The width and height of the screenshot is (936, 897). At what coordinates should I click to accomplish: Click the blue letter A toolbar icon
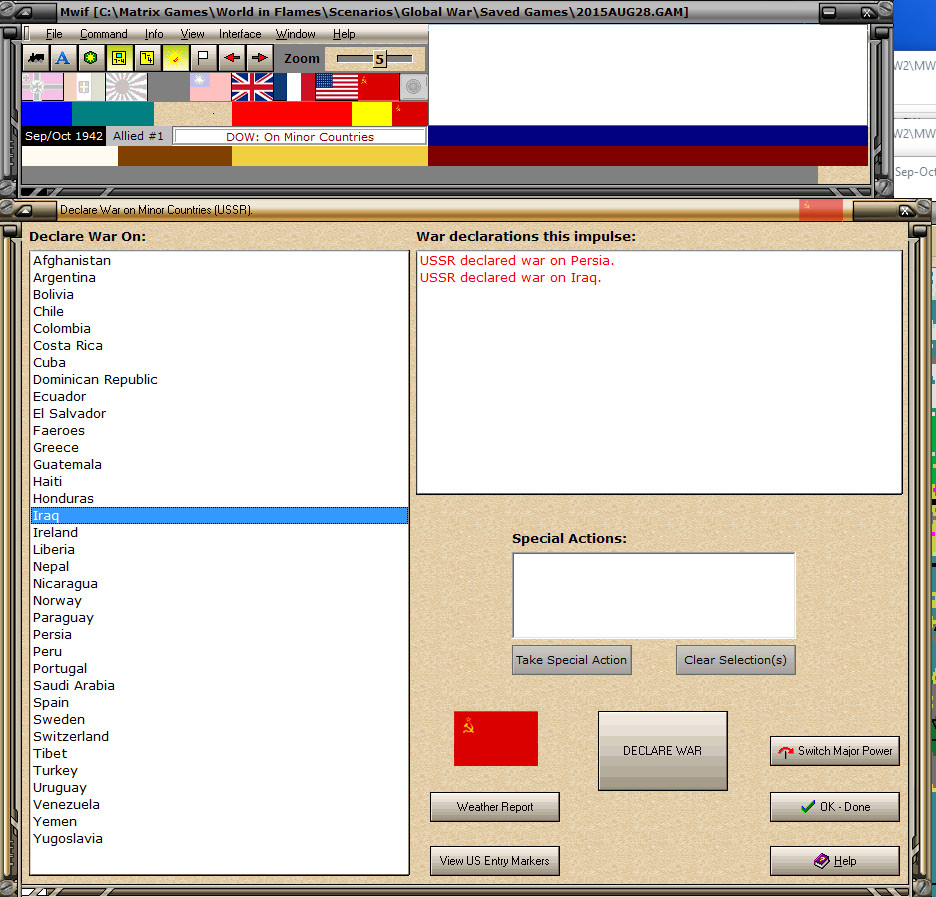(62, 58)
